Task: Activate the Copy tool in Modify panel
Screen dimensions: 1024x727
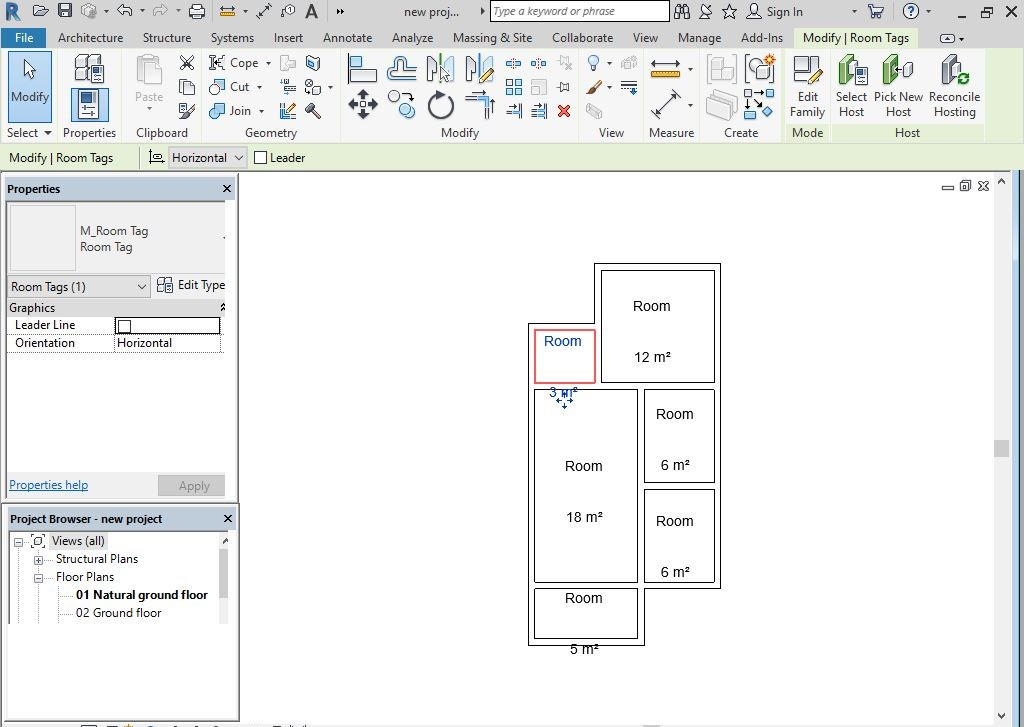Action: (x=401, y=105)
